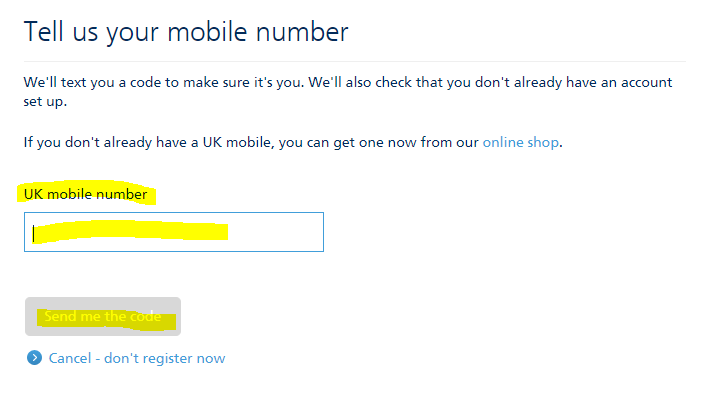Click the word "account" in the first paragraph
Image resolution: width=712 pixels, height=395 pixels.
(647, 82)
